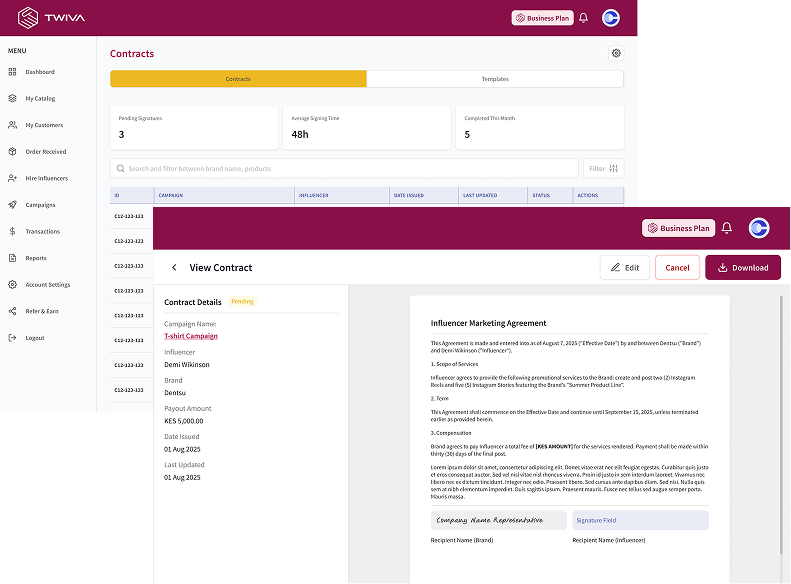Open the T-shirt Campaign link
This screenshot has width=791, height=584.
191,336
